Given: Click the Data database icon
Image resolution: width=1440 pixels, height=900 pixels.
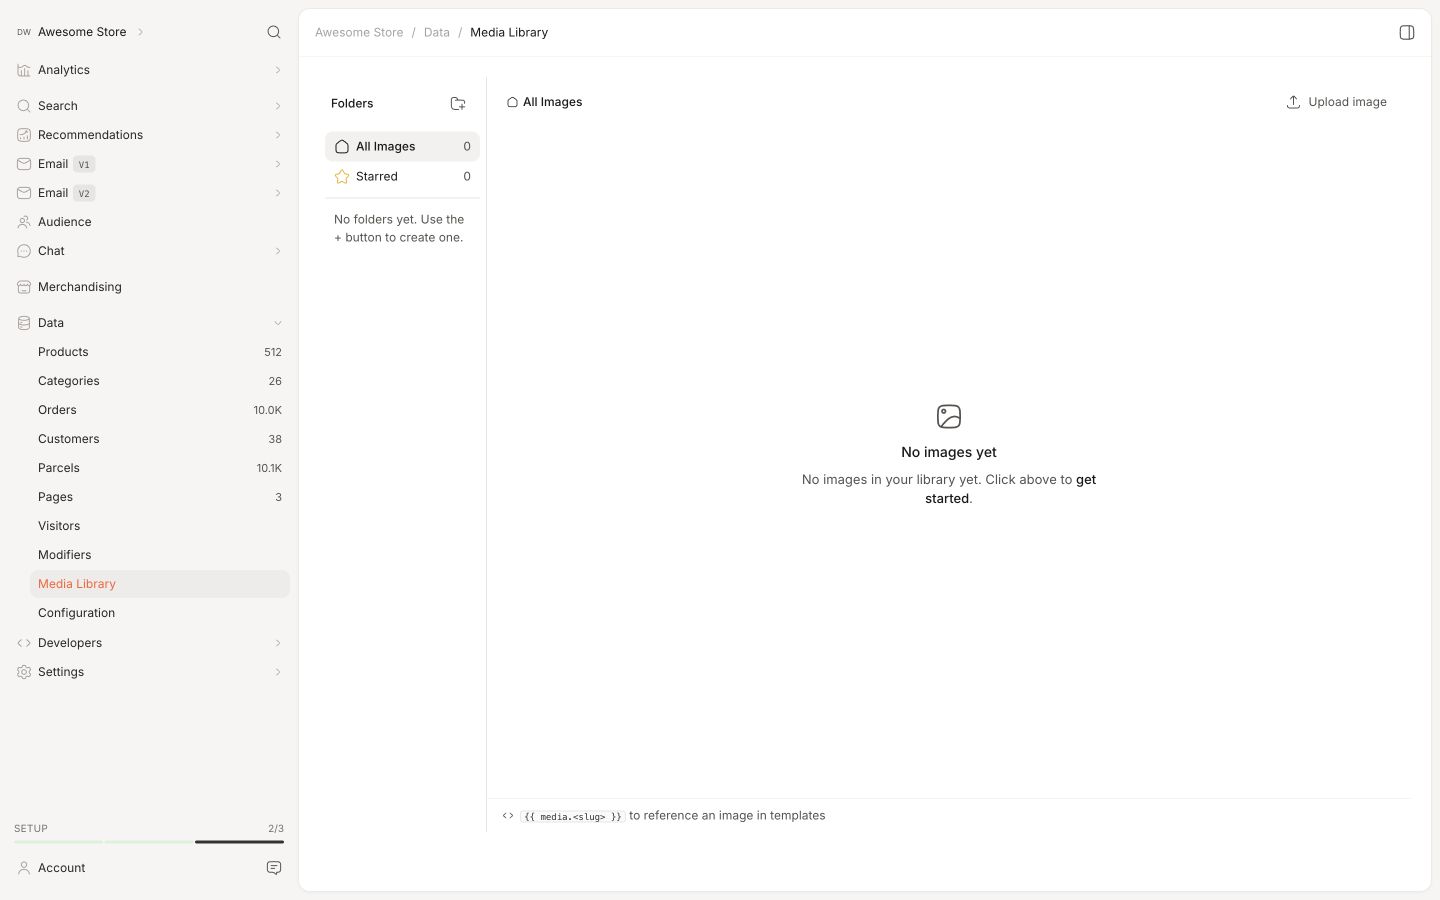Looking at the screenshot, I should click(24, 323).
